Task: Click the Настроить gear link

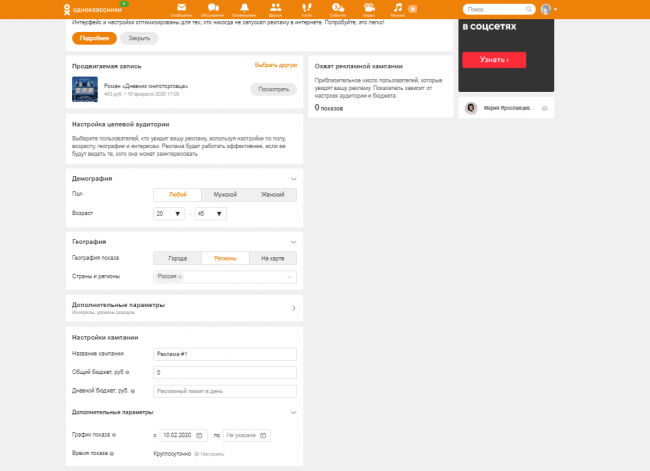Action: [209, 454]
